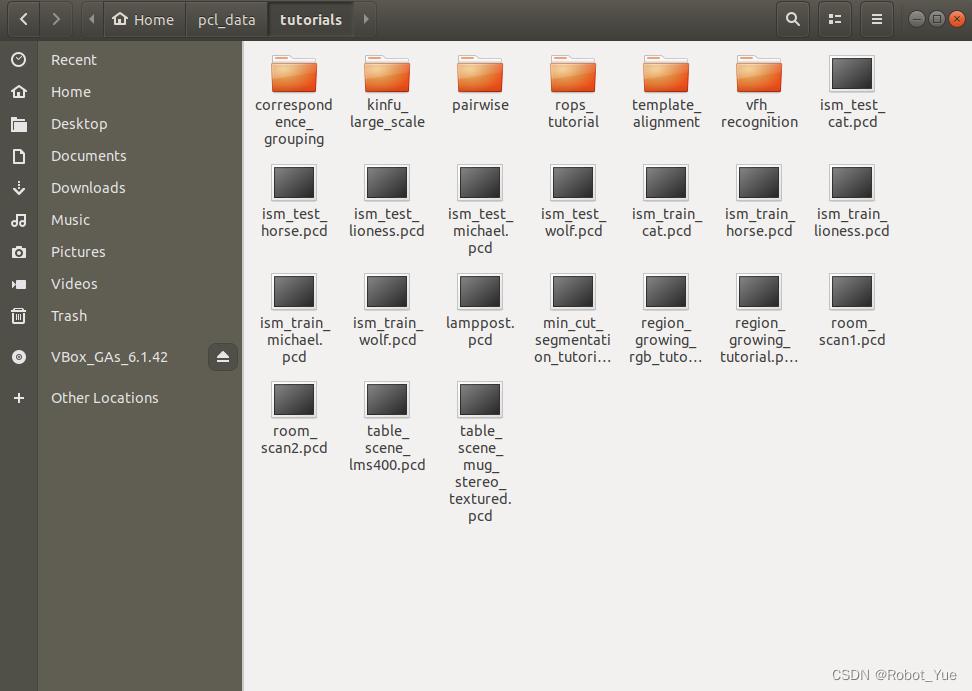972x691 pixels.
Task: Click the Home path bar button
Action: pos(144,20)
